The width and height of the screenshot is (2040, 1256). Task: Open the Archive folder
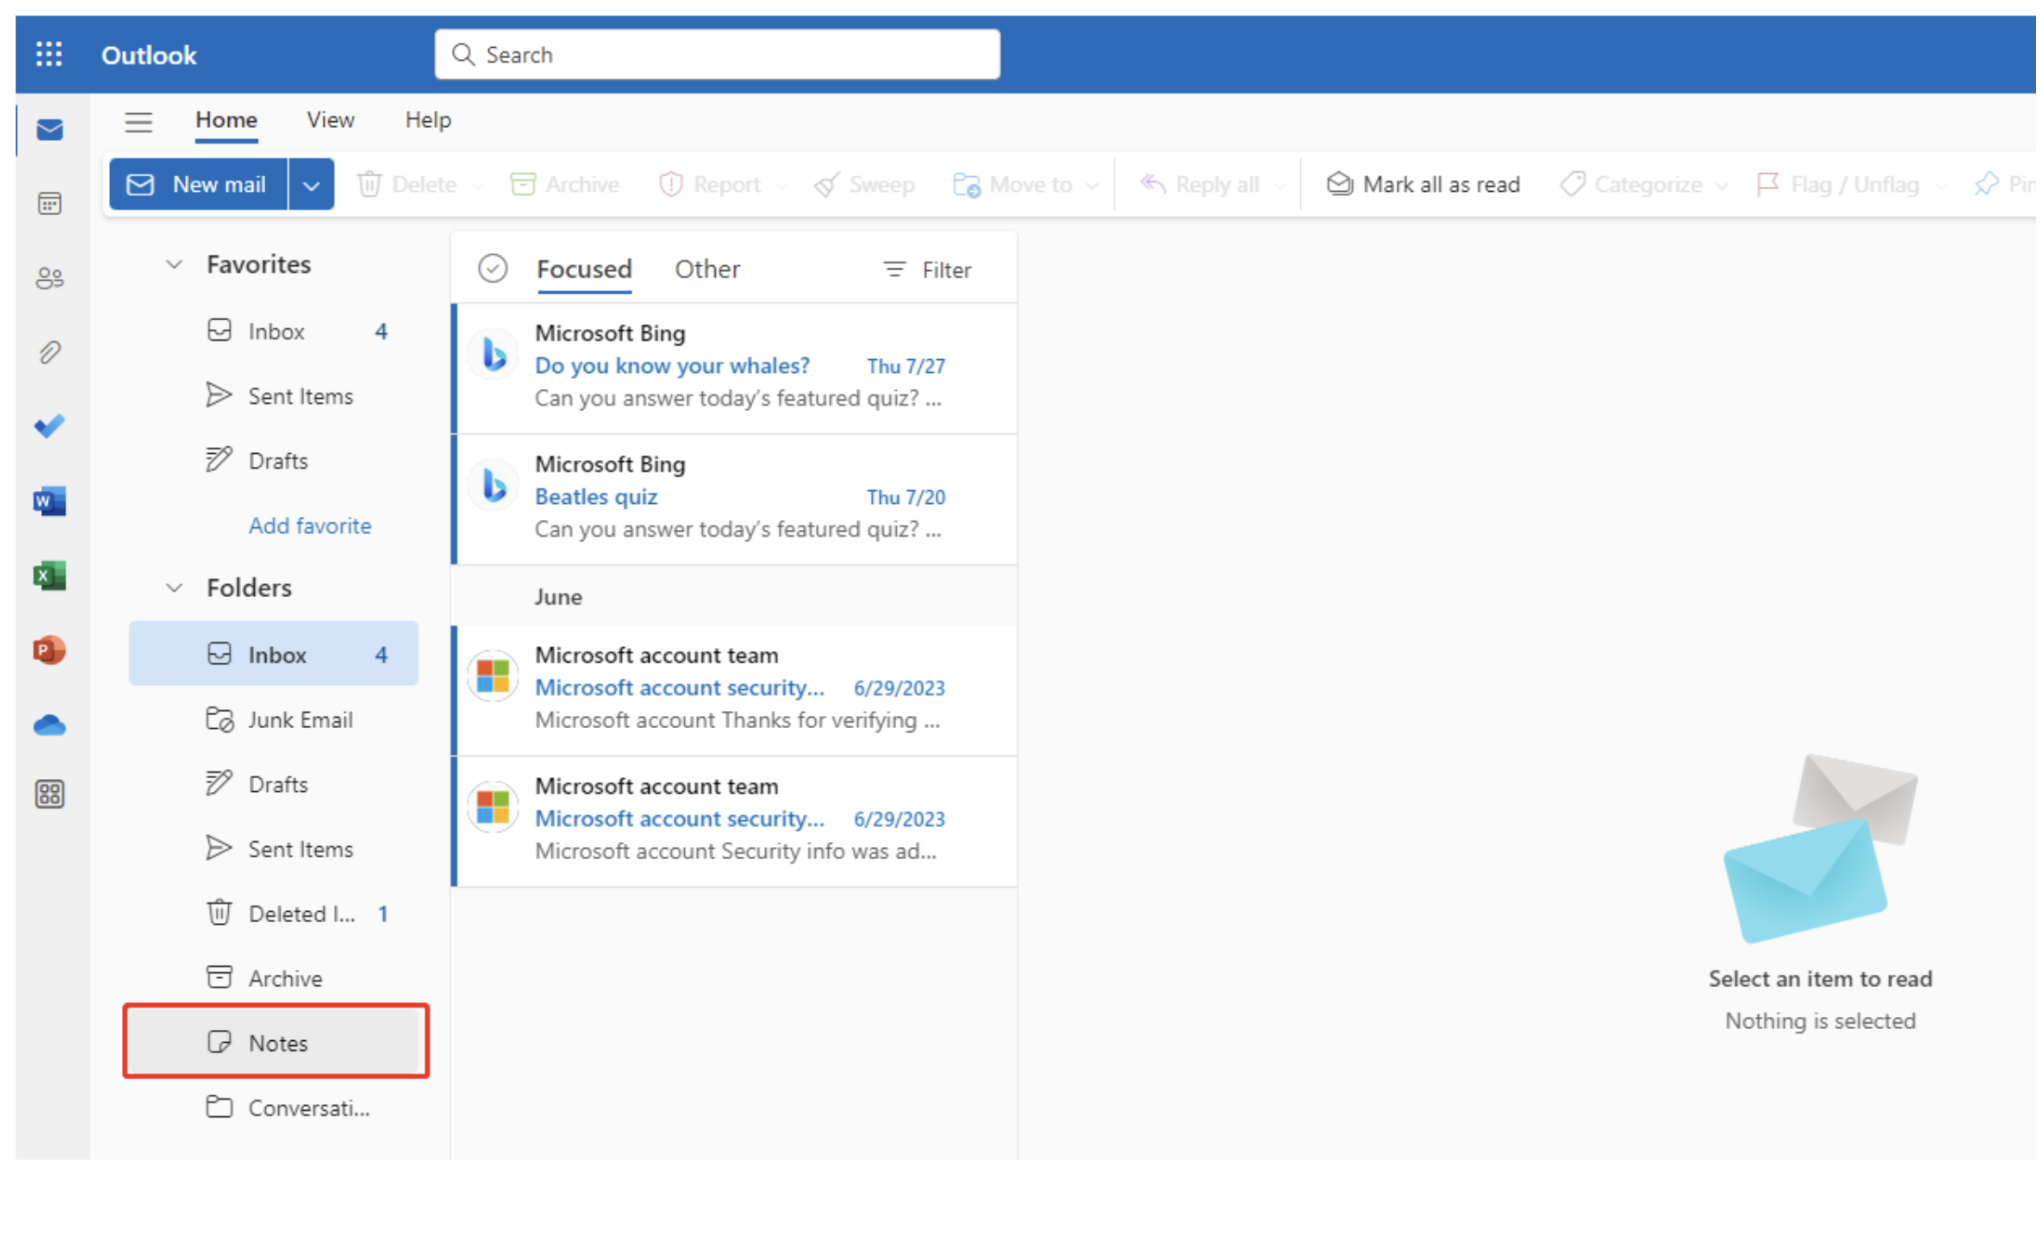tap(274, 978)
